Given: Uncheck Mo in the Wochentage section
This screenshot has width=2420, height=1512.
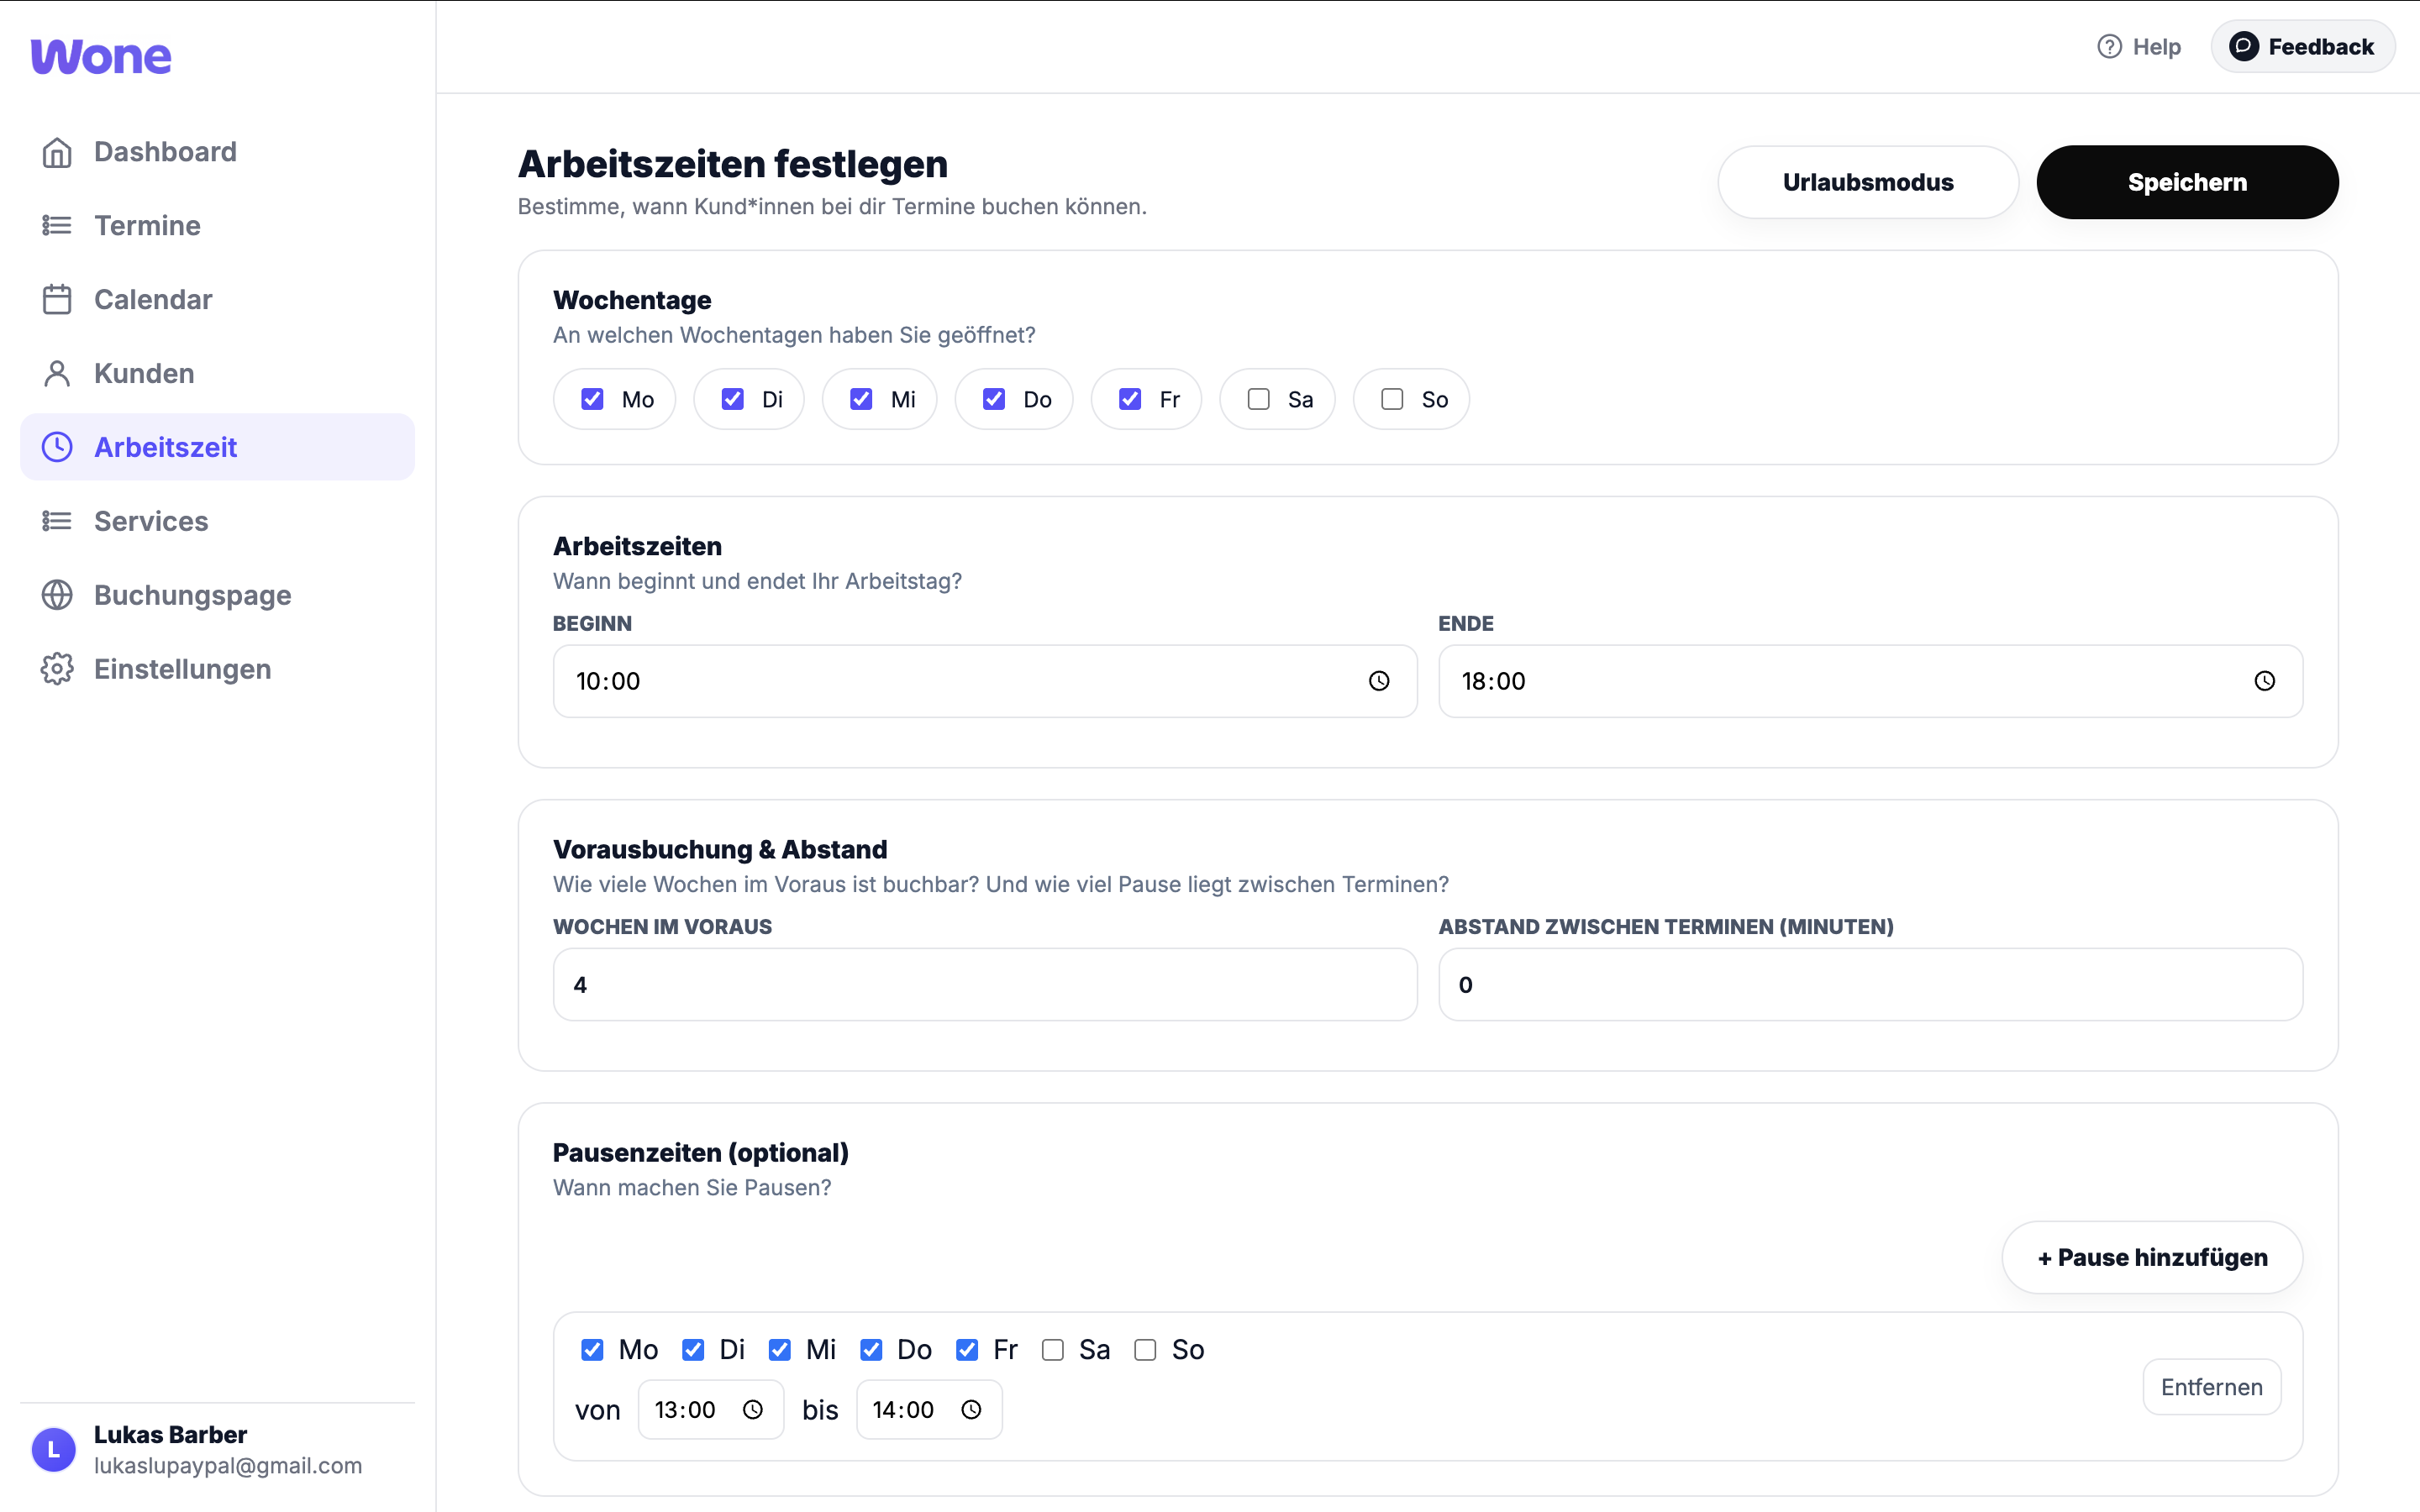Looking at the screenshot, I should (592, 399).
